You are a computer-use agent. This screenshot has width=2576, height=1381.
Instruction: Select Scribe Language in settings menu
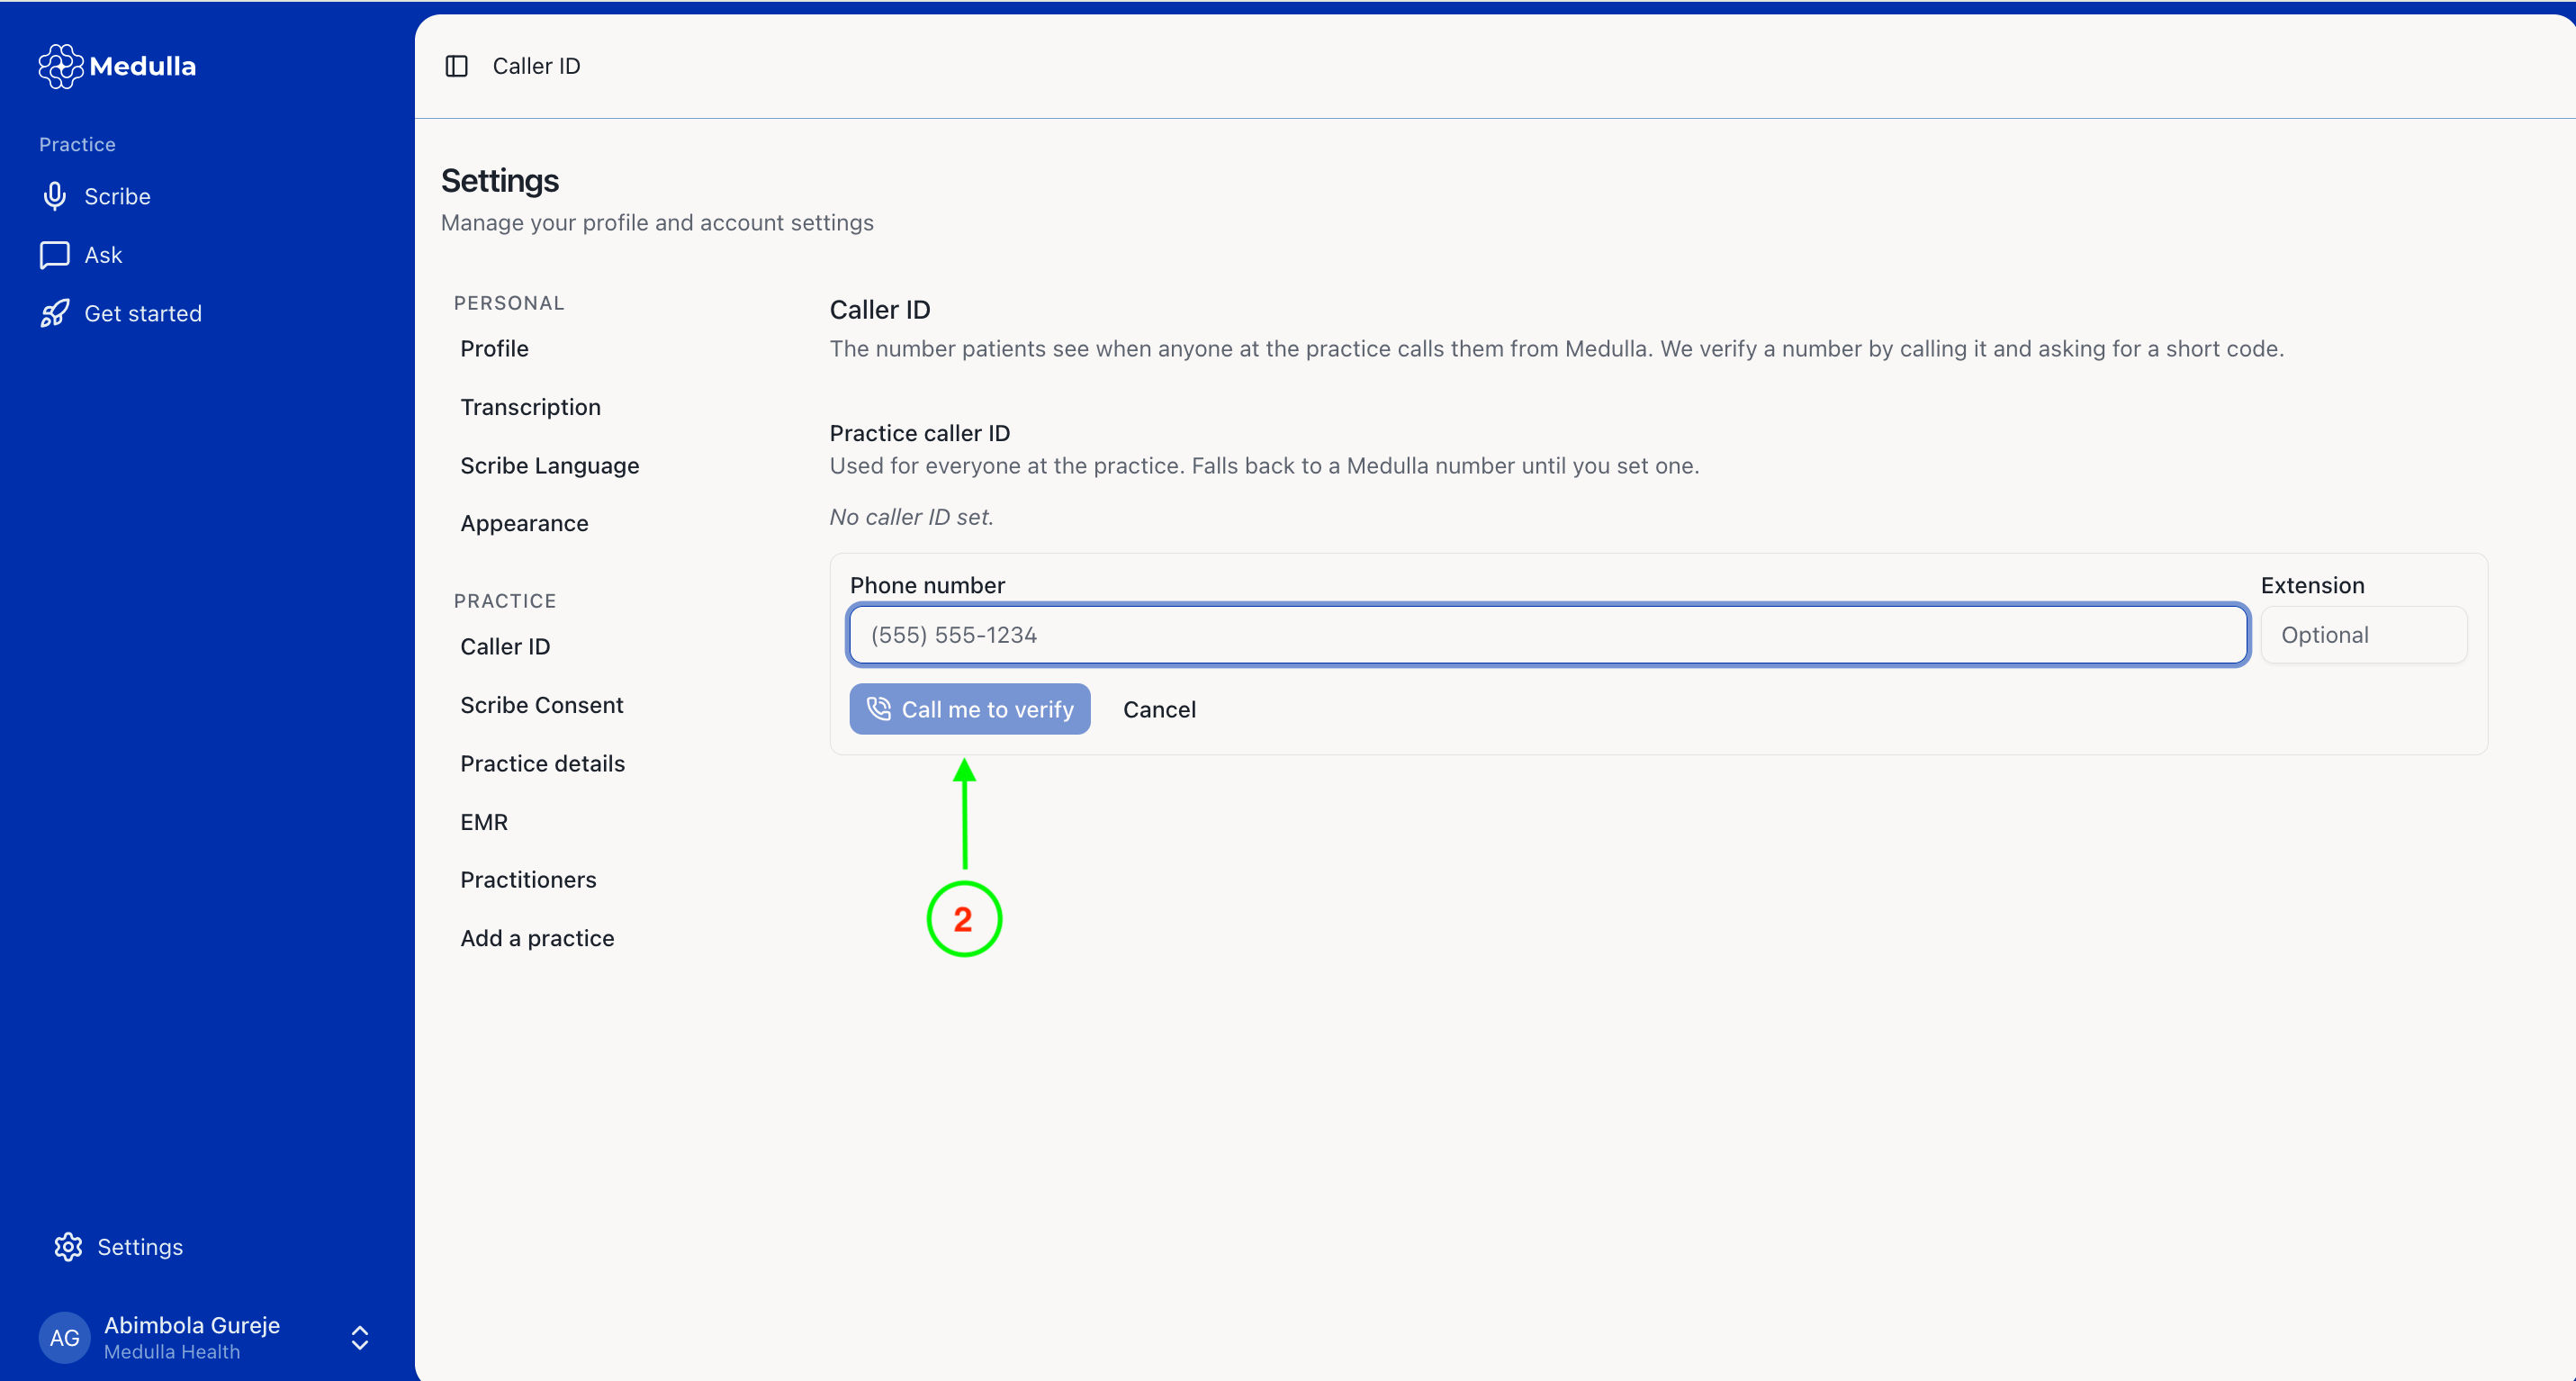pos(550,465)
